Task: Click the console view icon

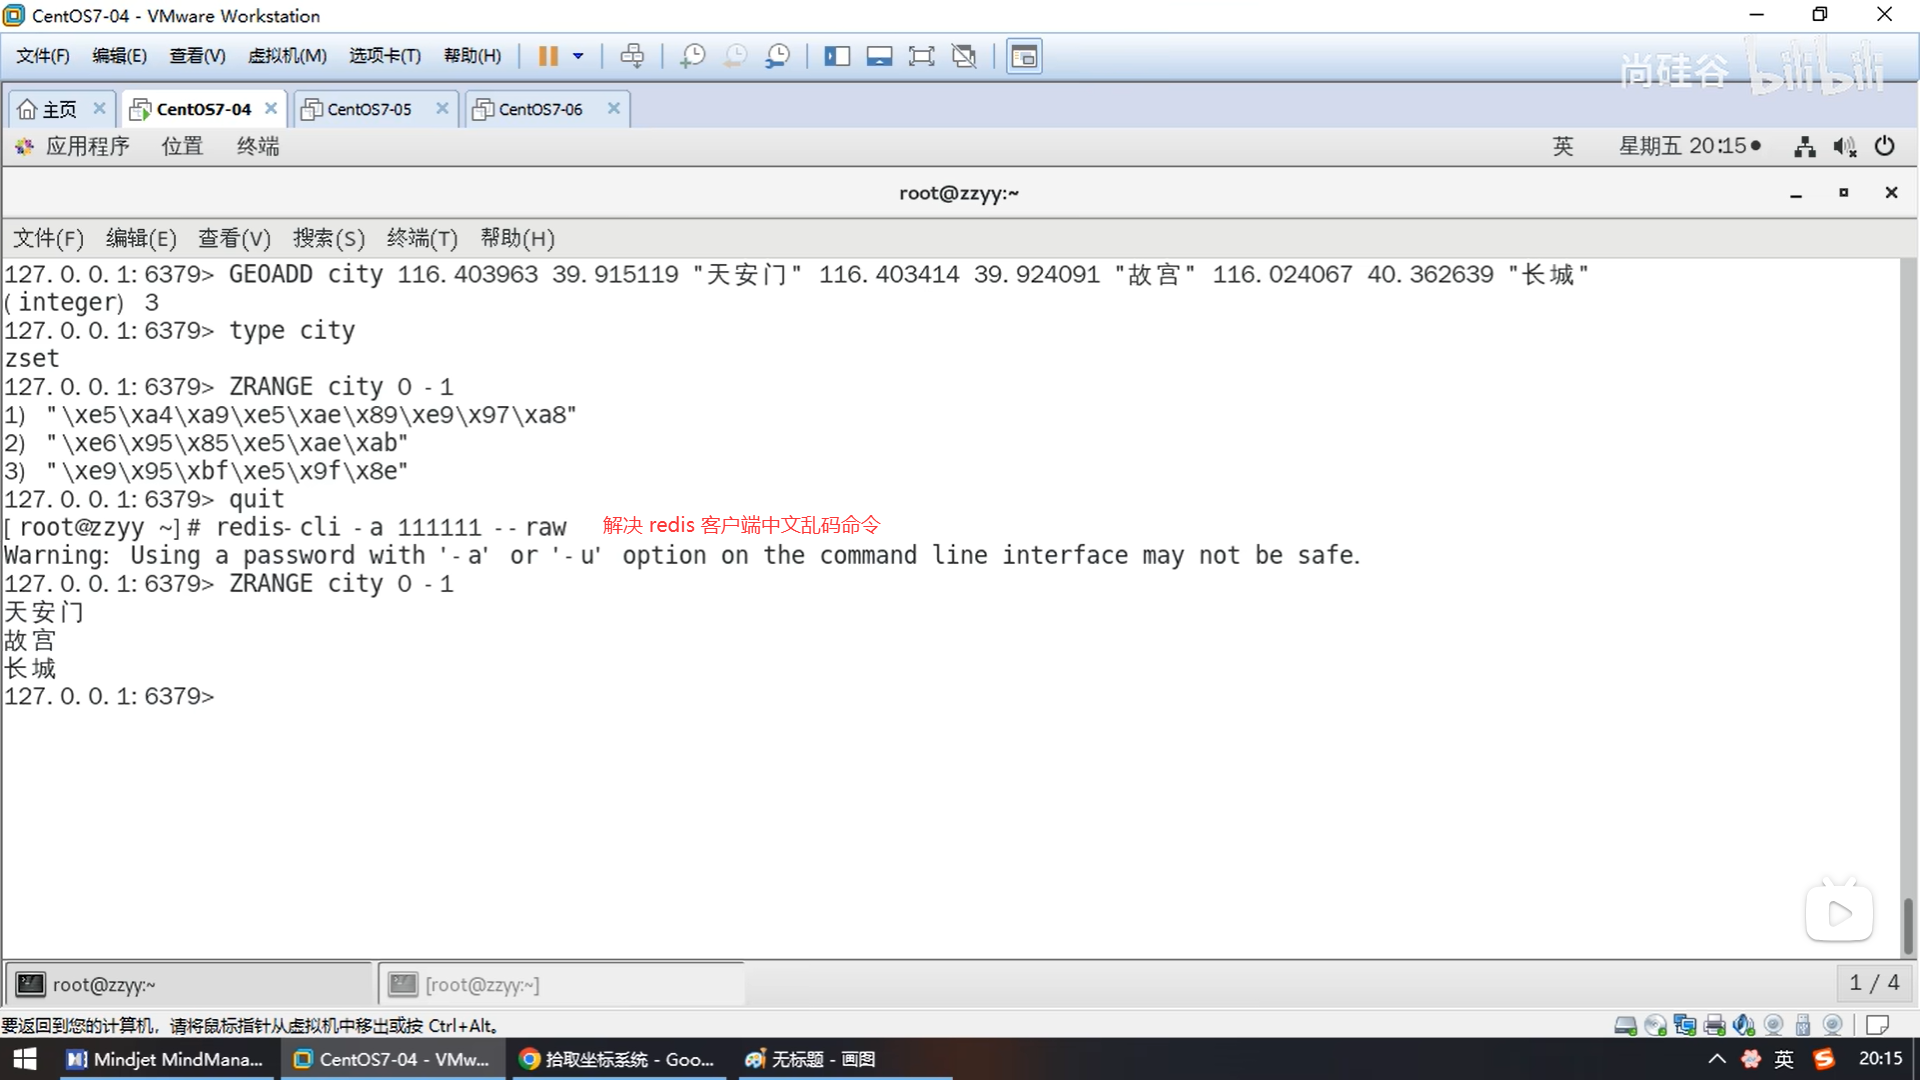Action: pos(1024,56)
